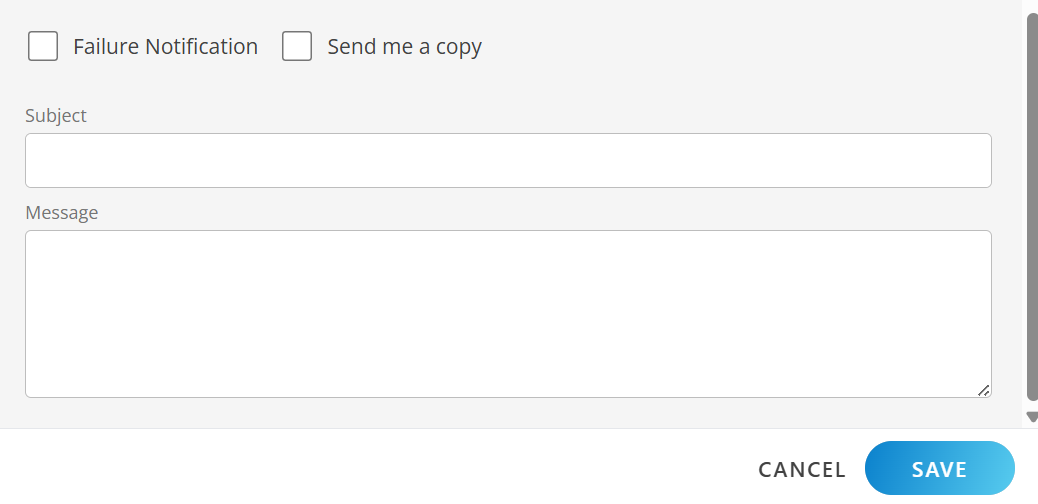Click the scroll down arrow
Viewport: 1038px width, 504px height.
[x=1032, y=417]
